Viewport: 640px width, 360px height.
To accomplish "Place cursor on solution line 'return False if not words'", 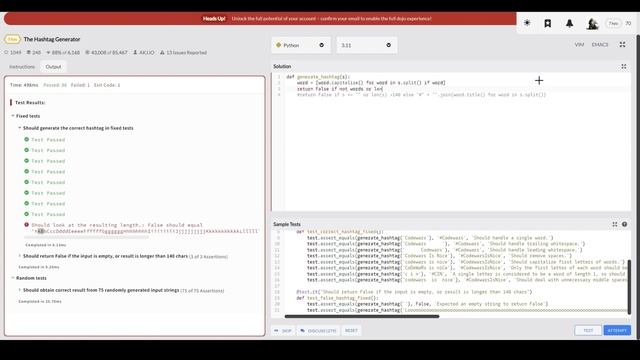I will pos(340,89).
